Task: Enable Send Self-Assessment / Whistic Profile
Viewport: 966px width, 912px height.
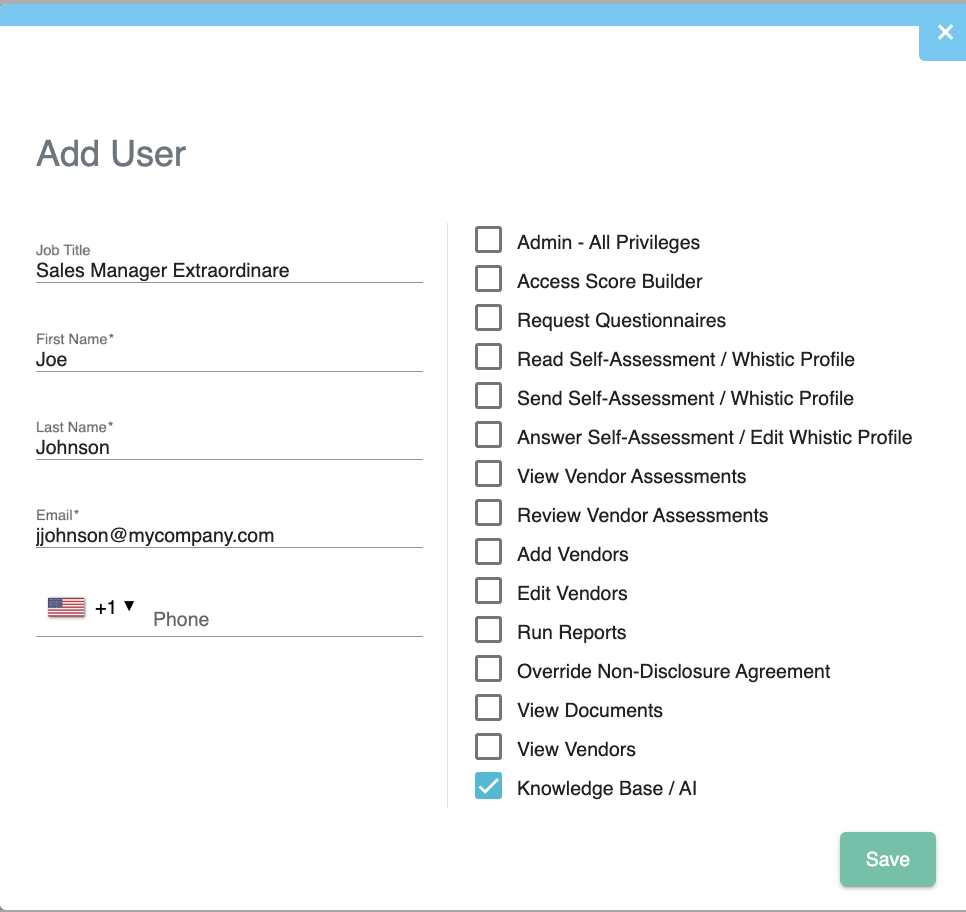Action: point(488,396)
